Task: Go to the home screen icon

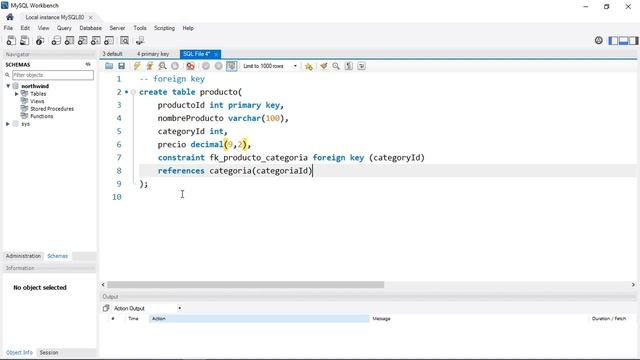Action: point(10,17)
